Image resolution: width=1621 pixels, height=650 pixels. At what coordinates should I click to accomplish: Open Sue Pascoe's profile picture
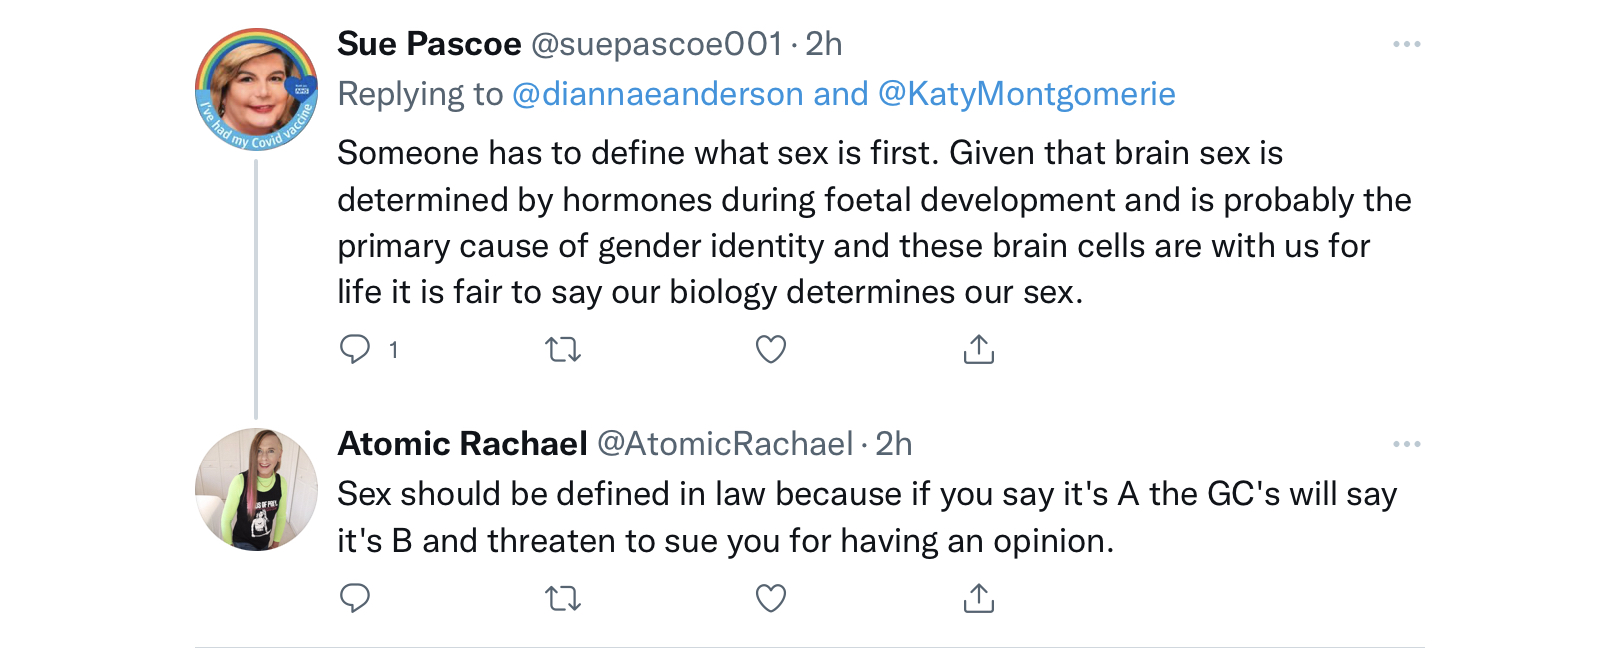[256, 90]
